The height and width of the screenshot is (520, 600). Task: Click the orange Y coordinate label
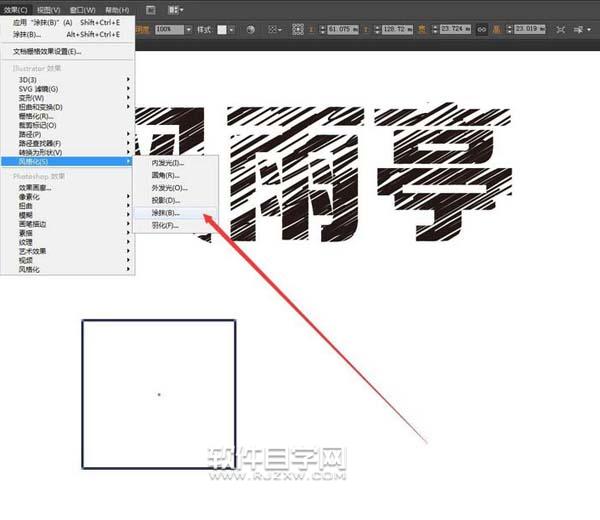tap(366, 29)
